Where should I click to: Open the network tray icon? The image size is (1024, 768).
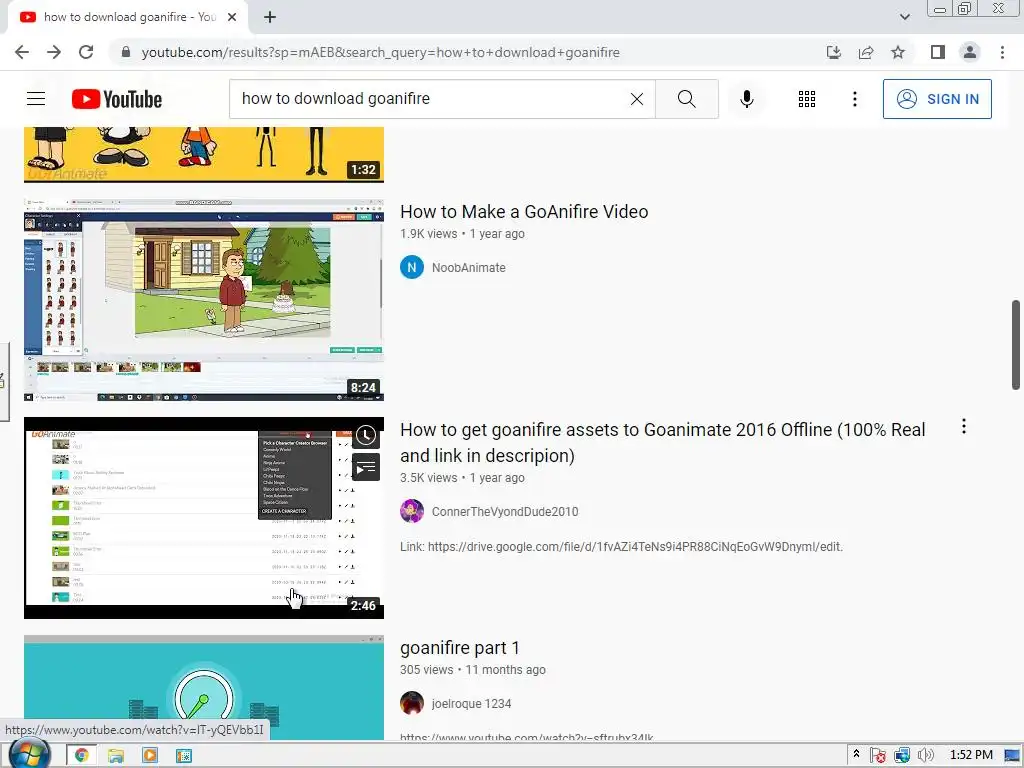(x=902, y=756)
